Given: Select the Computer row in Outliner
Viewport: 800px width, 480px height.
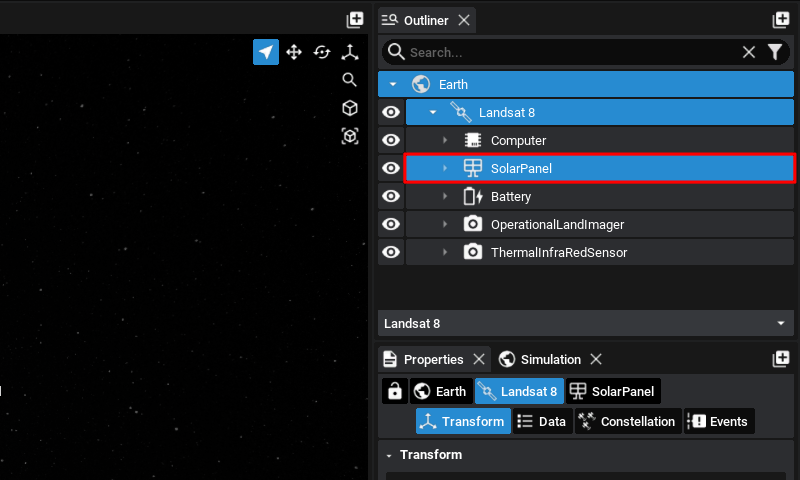Looking at the screenshot, I should 600,140.
